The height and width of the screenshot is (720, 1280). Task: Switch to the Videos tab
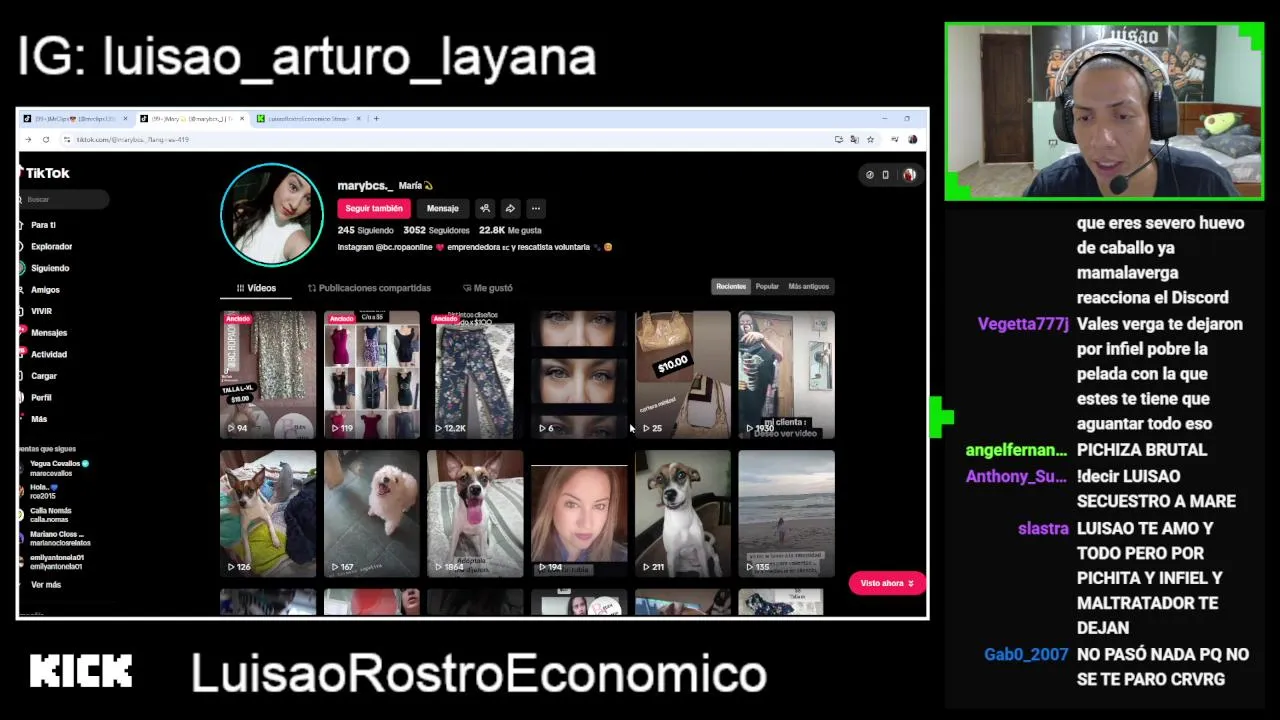click(256, 288)
